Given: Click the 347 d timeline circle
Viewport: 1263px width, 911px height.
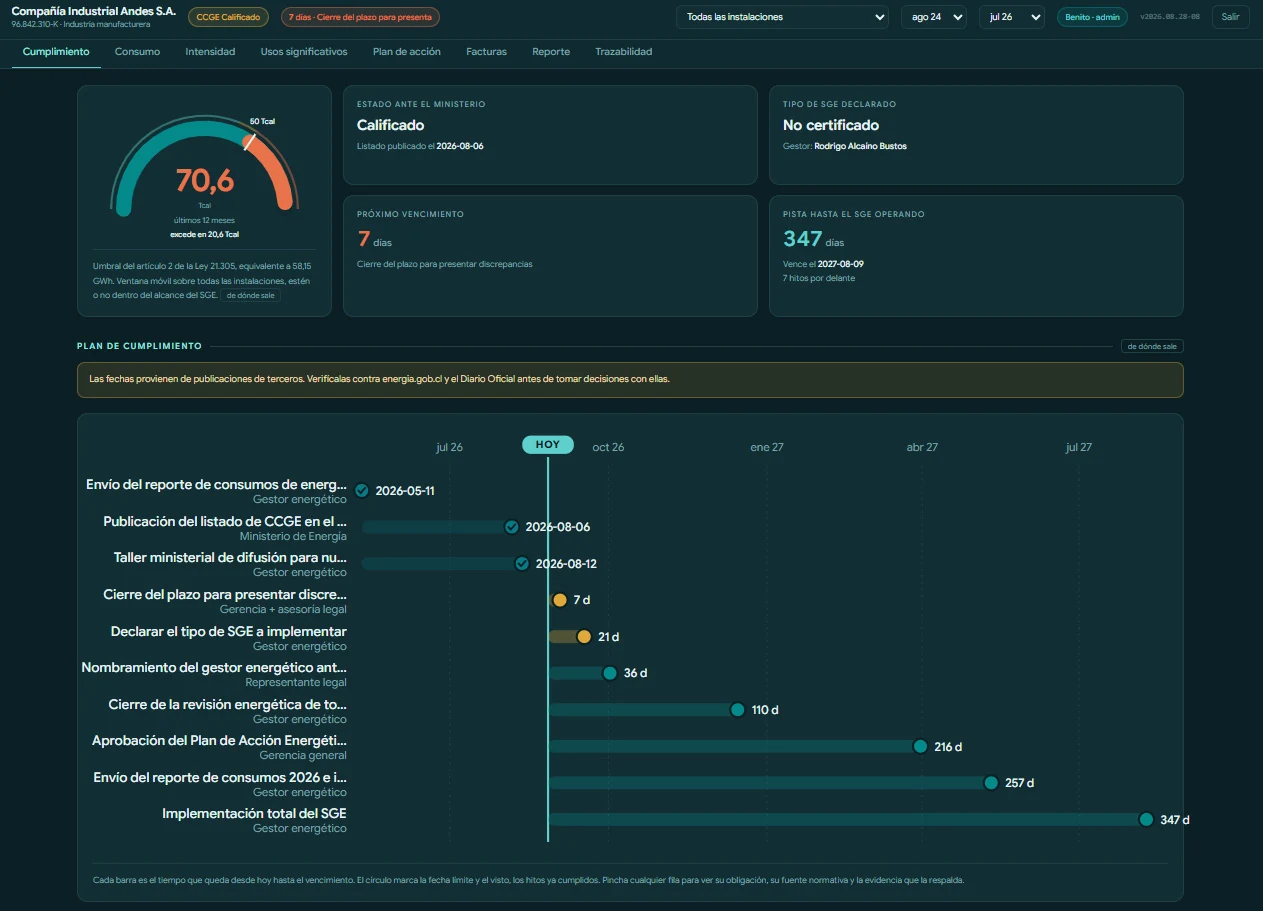Looking at the screenshot, I should (x=1146, y=820).
